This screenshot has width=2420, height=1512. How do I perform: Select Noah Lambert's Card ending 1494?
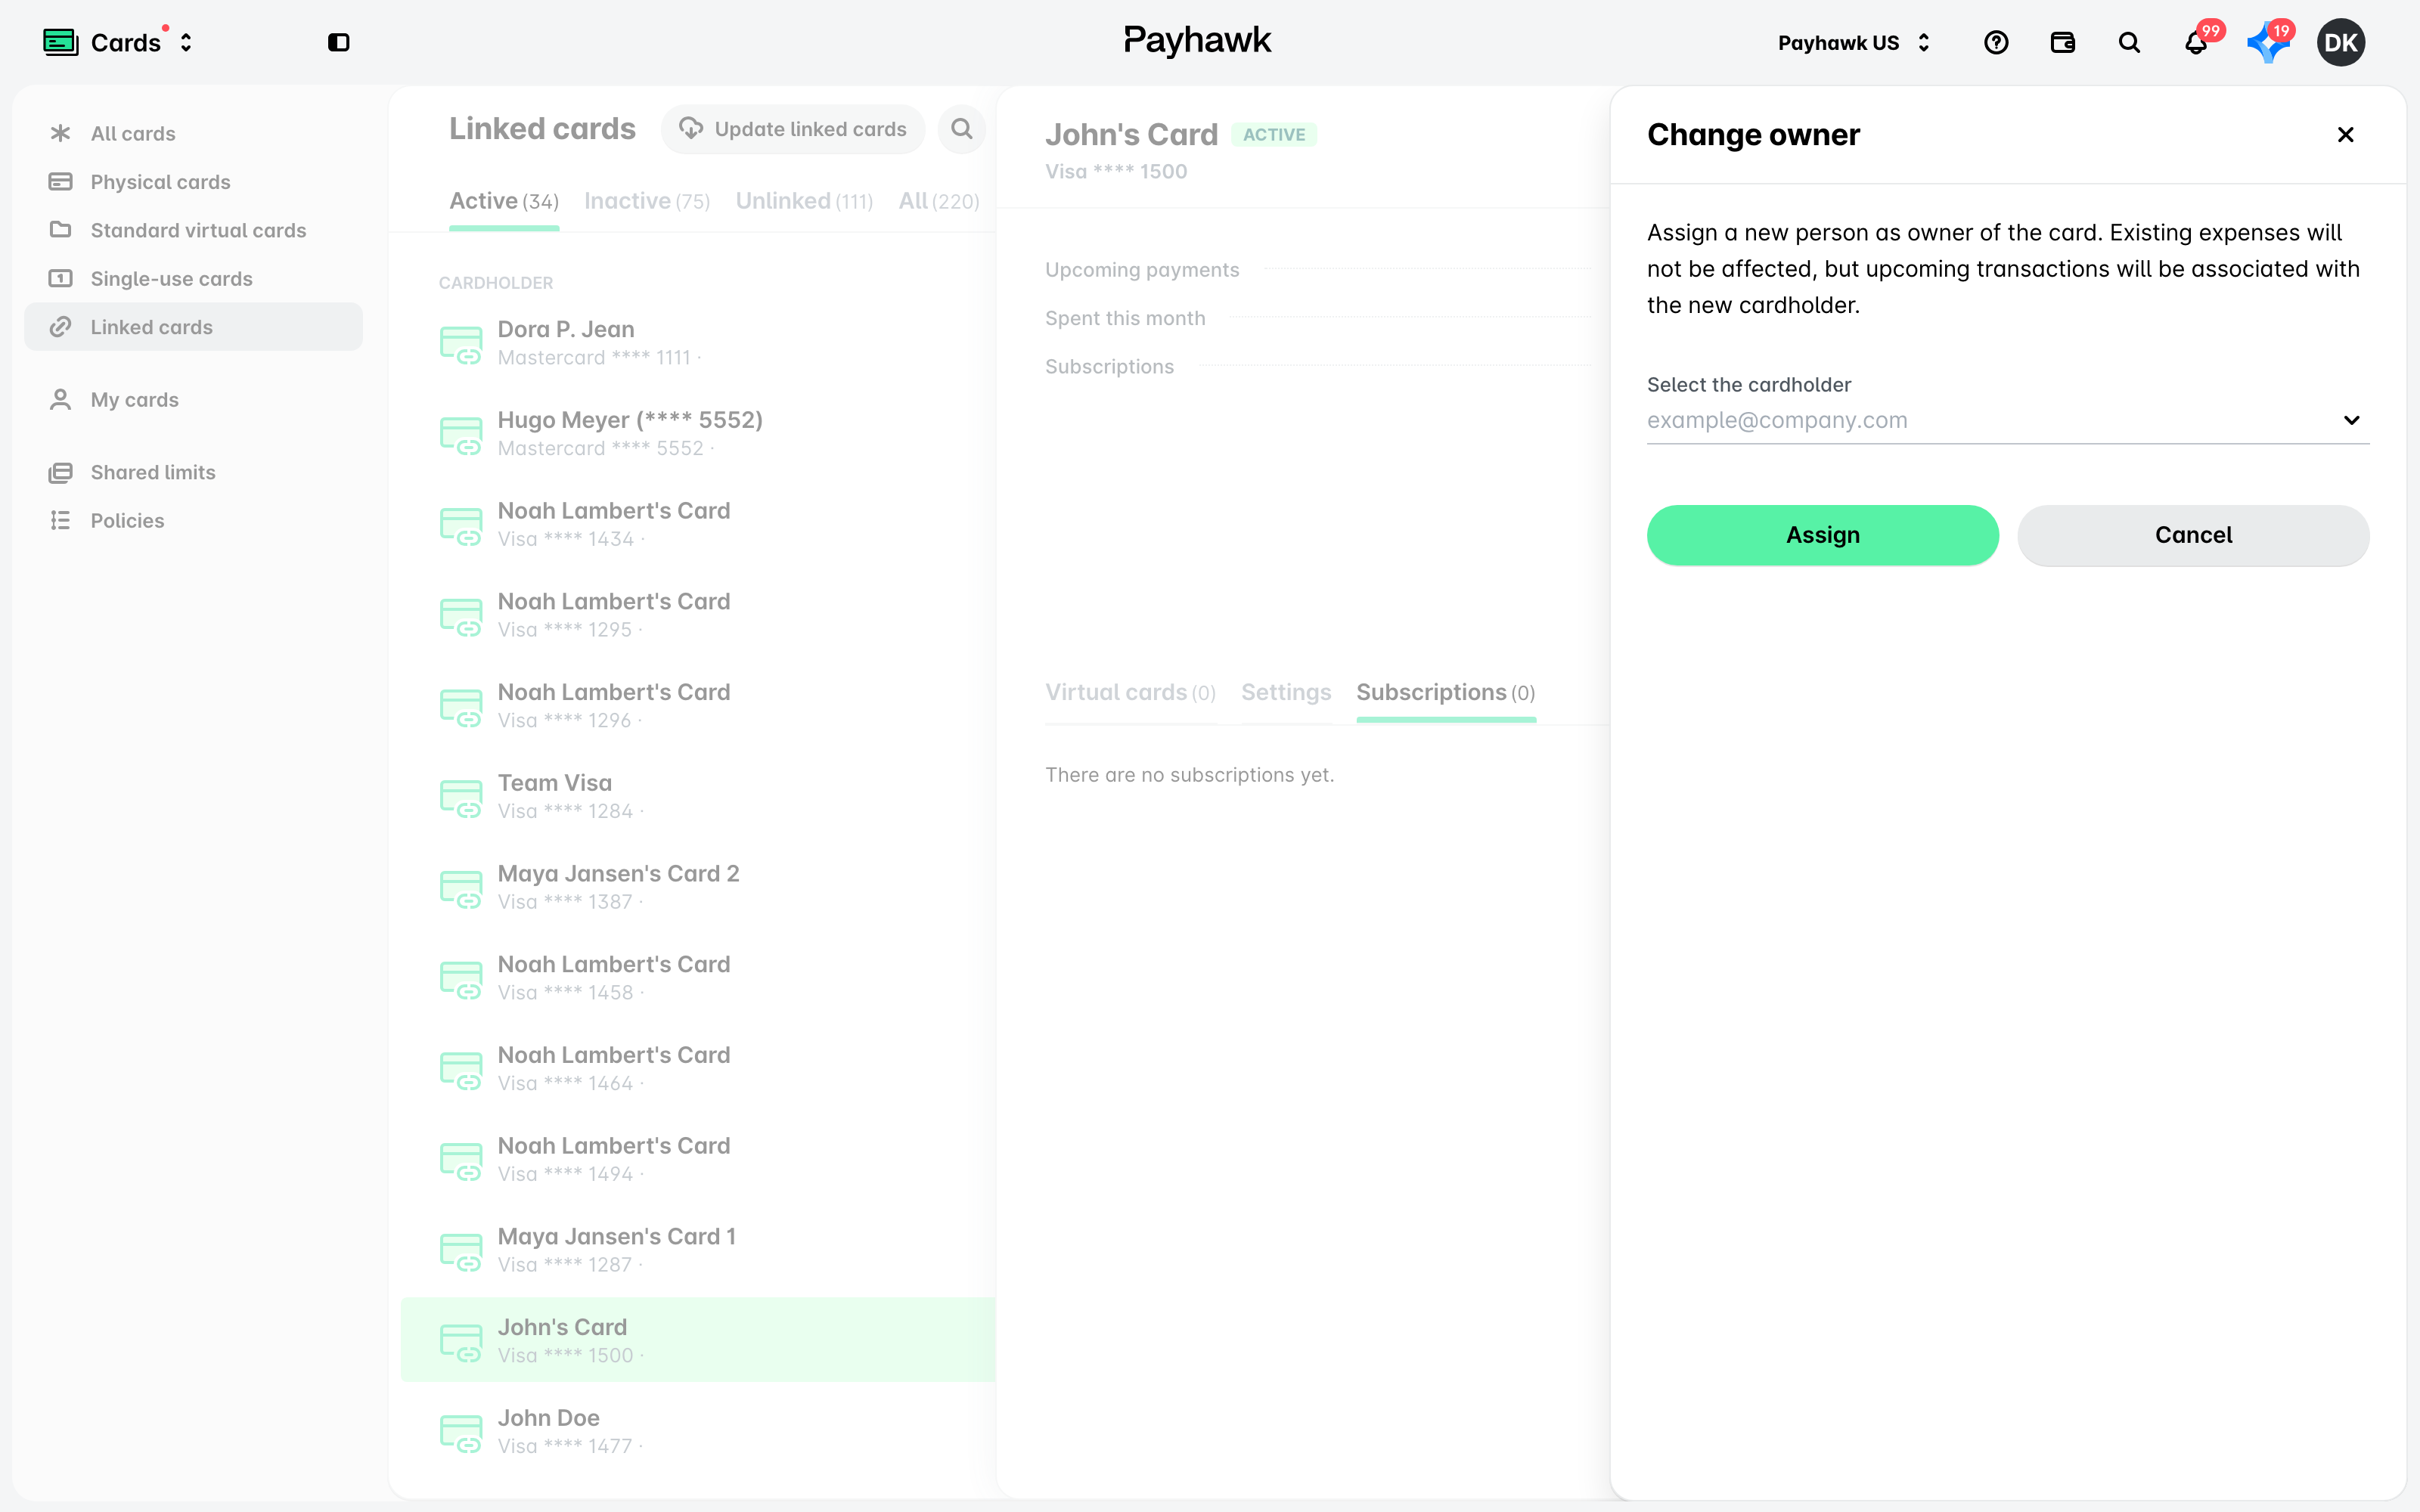pyautogui.click(x=698, y=1159)
